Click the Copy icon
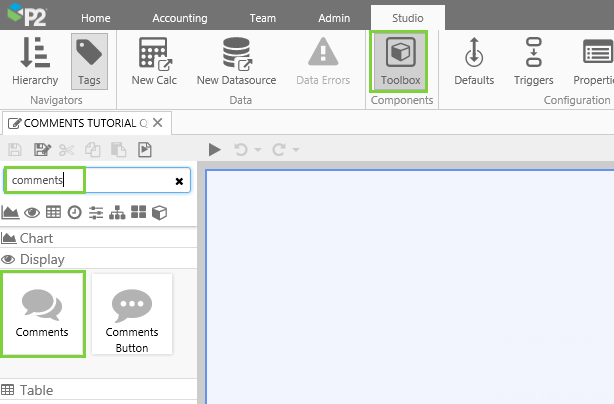This screenshot has height=404, width=614. pos(93,150)
